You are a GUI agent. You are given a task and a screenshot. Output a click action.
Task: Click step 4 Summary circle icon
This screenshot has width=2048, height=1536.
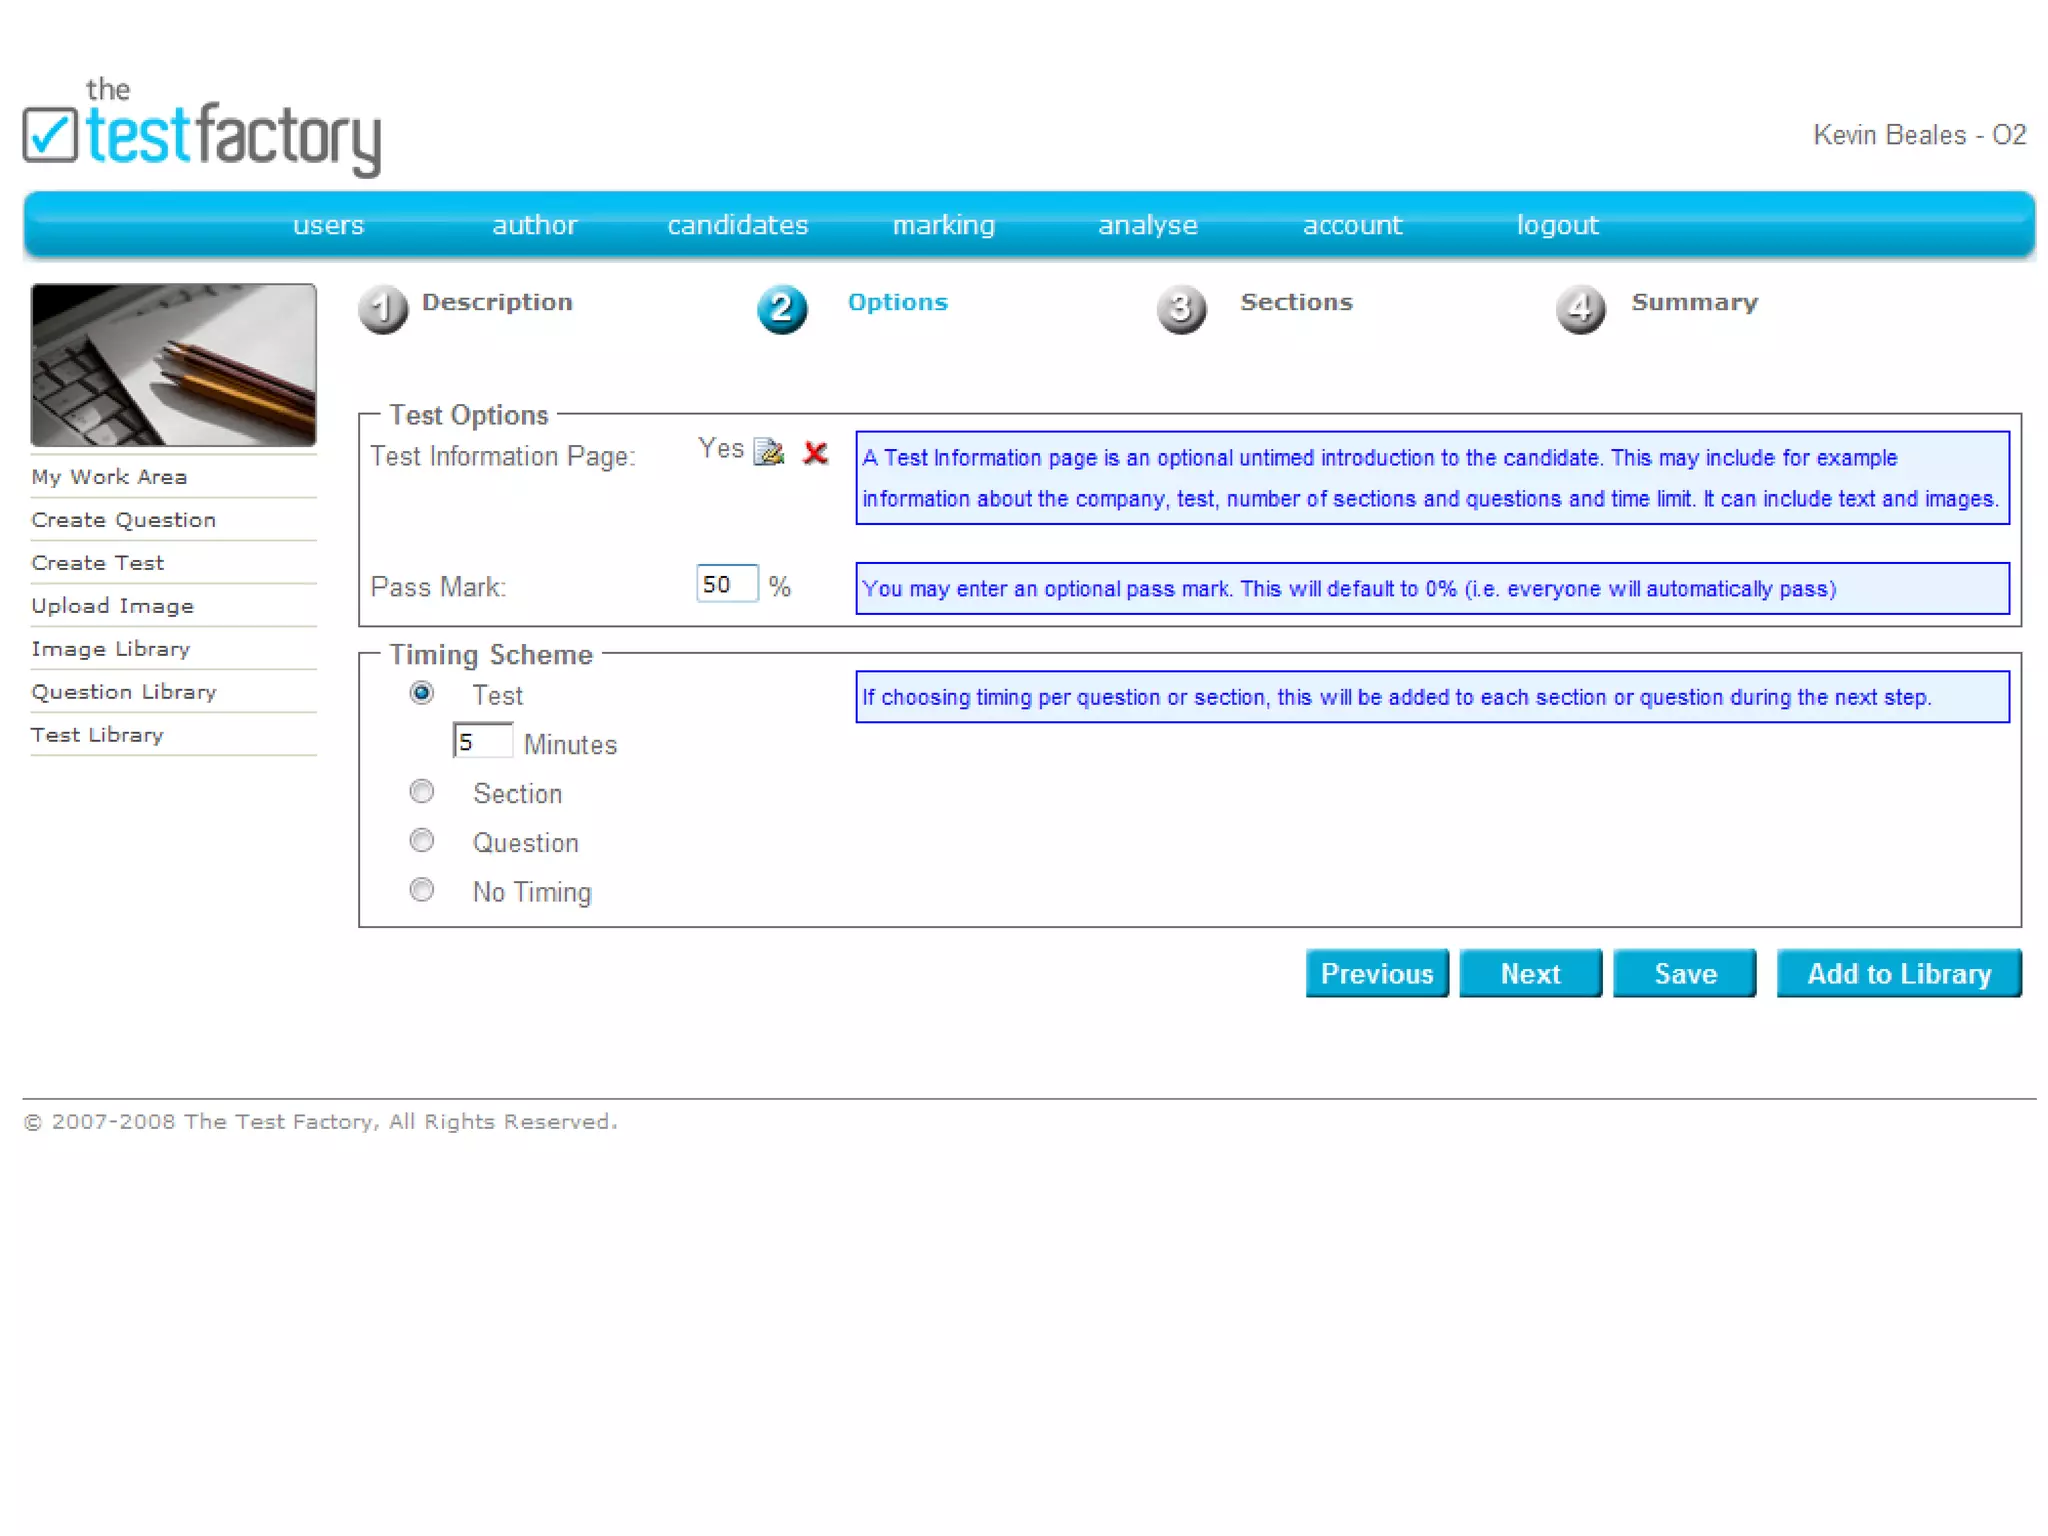pos(1580,309)
